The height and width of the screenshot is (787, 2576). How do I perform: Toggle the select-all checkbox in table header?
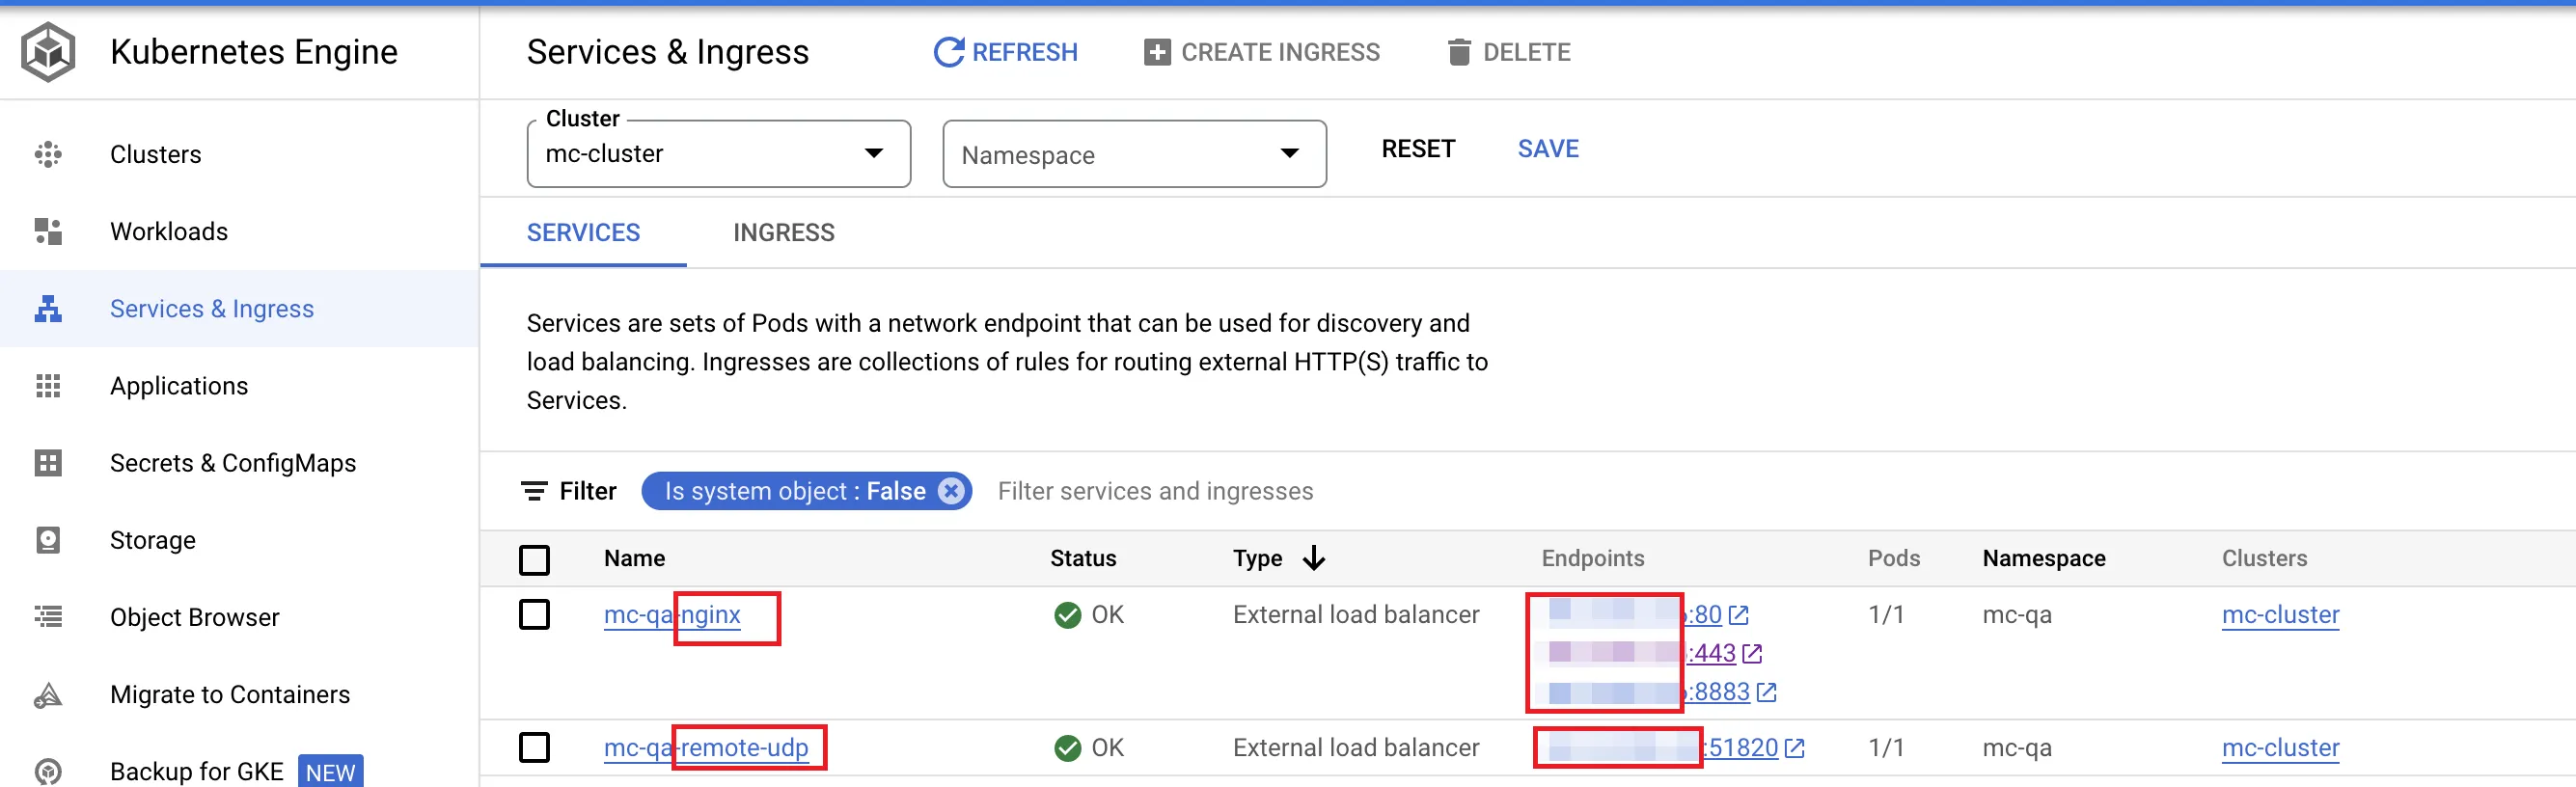pos(534,560)
